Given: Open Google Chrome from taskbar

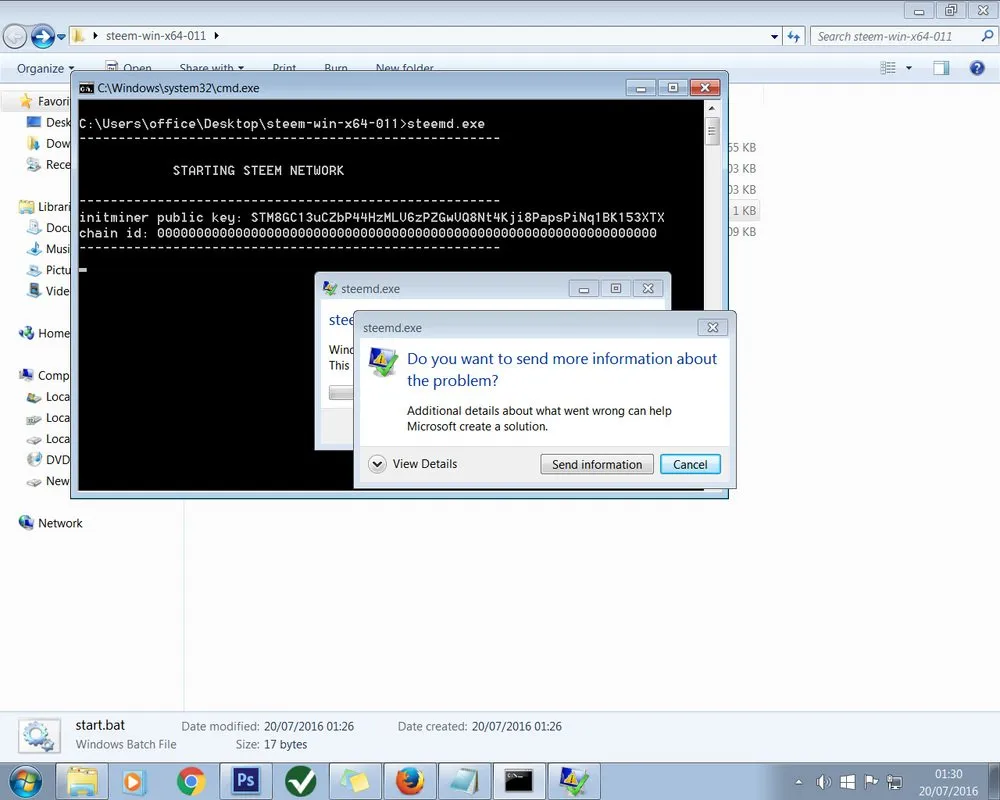Looking at the screenshot, I should coord(191,781).
